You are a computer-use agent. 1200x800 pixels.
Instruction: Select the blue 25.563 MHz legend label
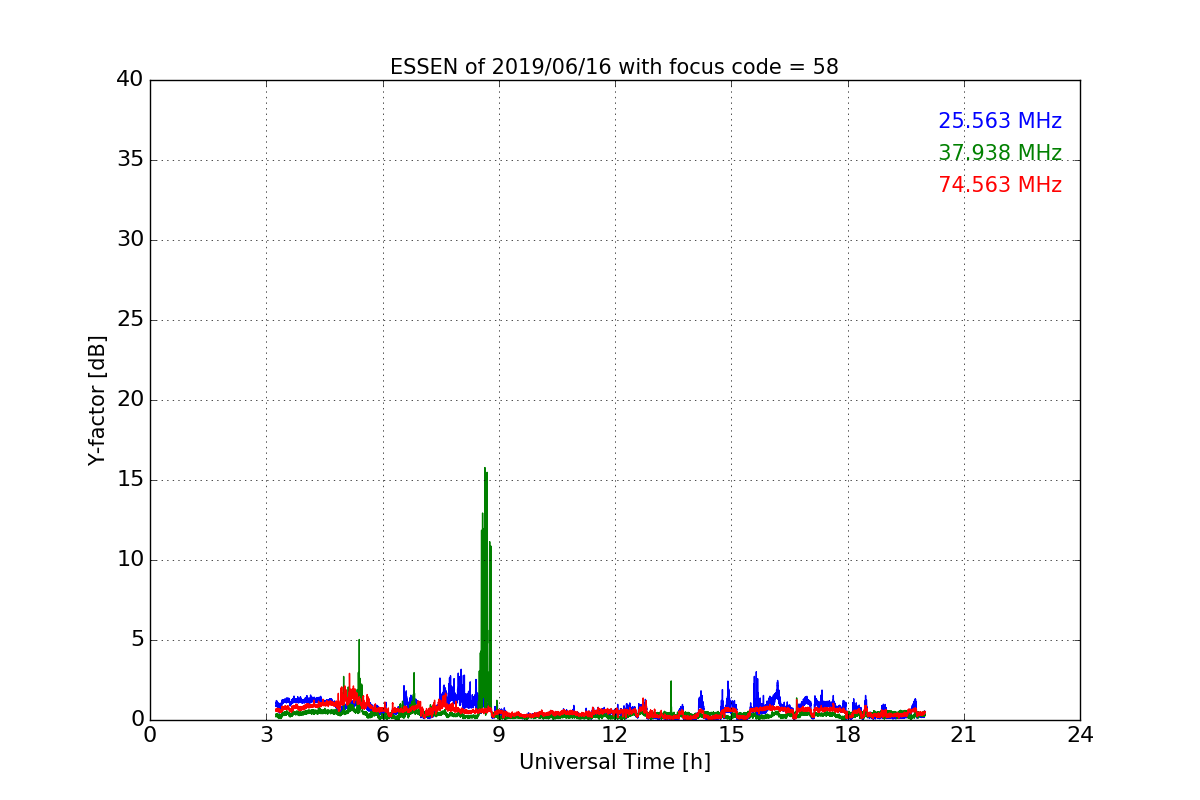1000,121
